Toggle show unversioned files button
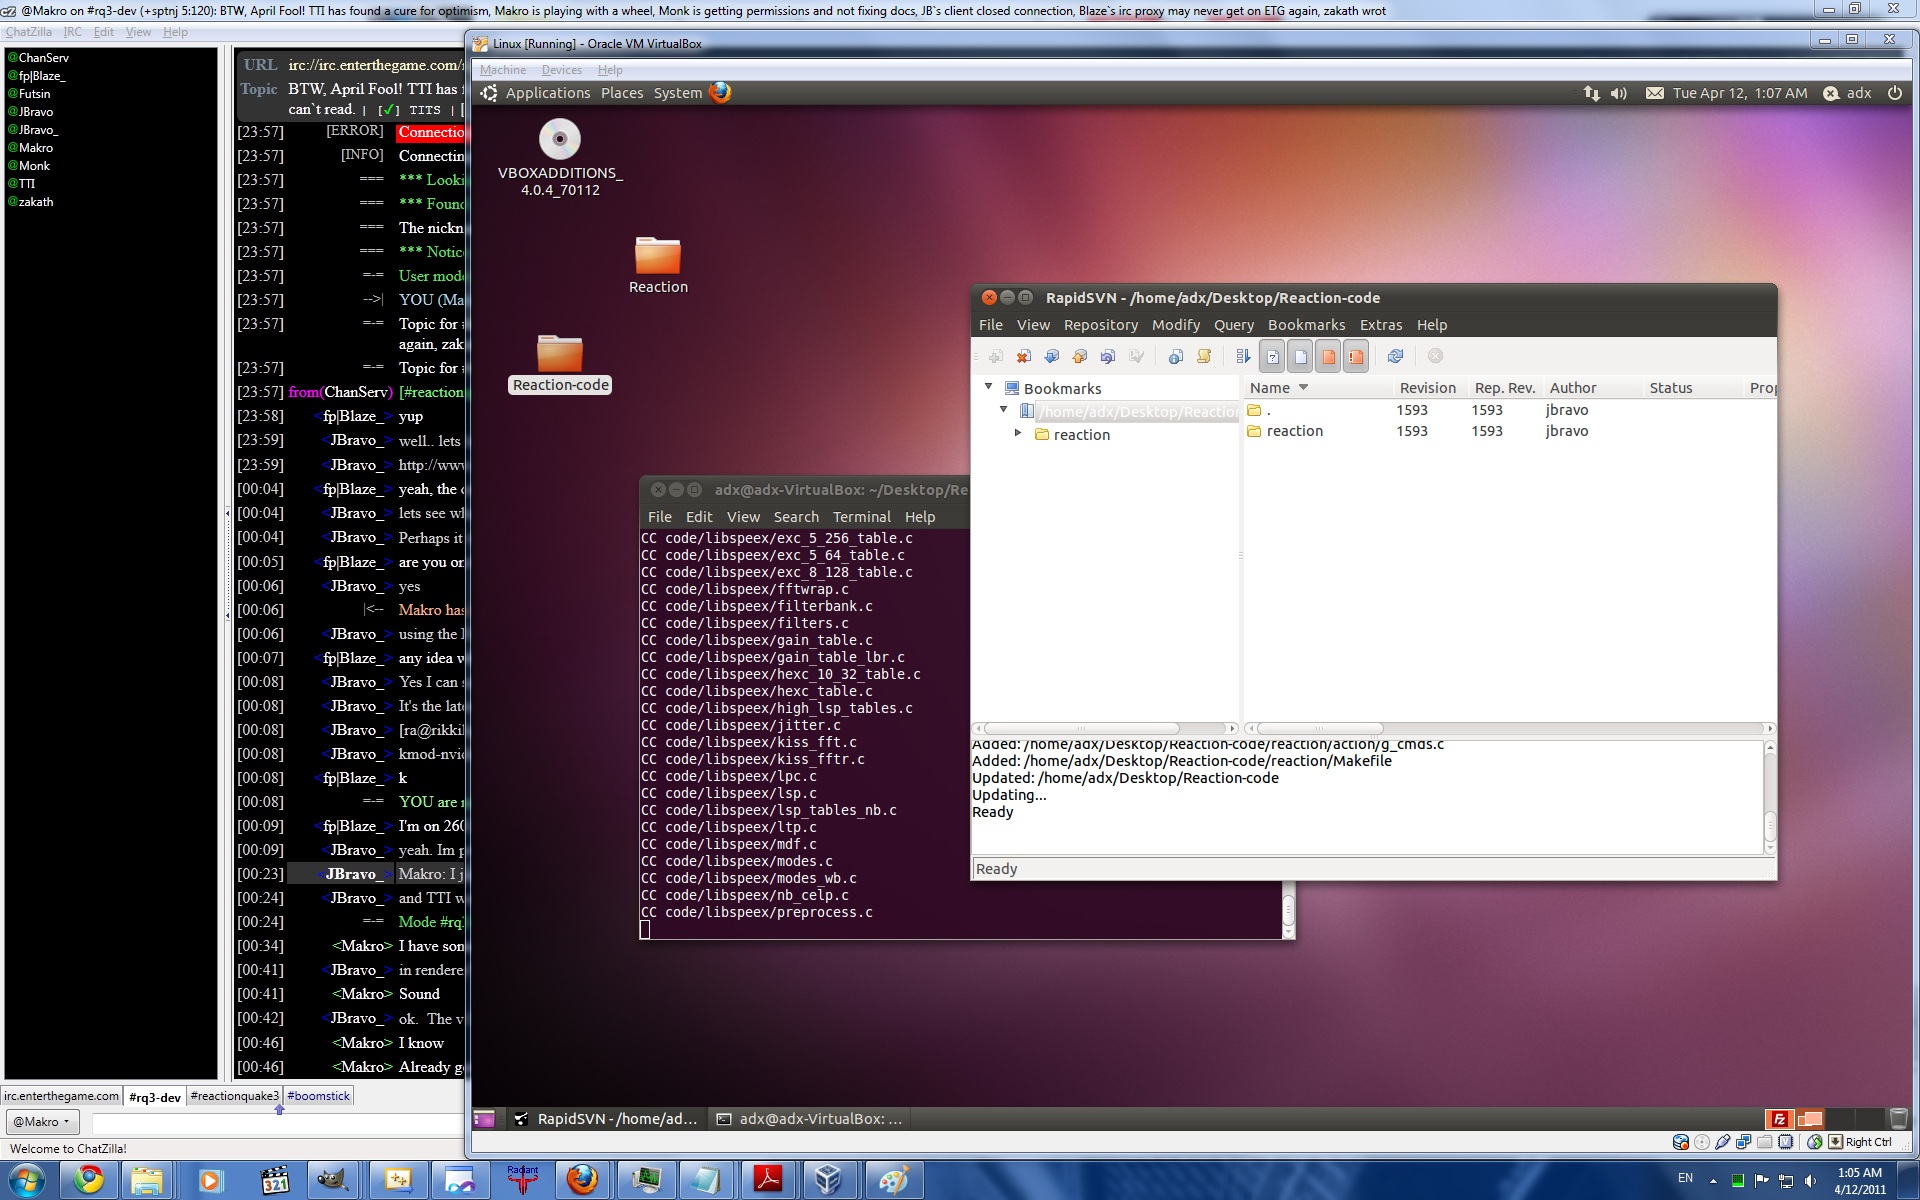Screen dimensions: 1920x1200 tap(1272, 356)
